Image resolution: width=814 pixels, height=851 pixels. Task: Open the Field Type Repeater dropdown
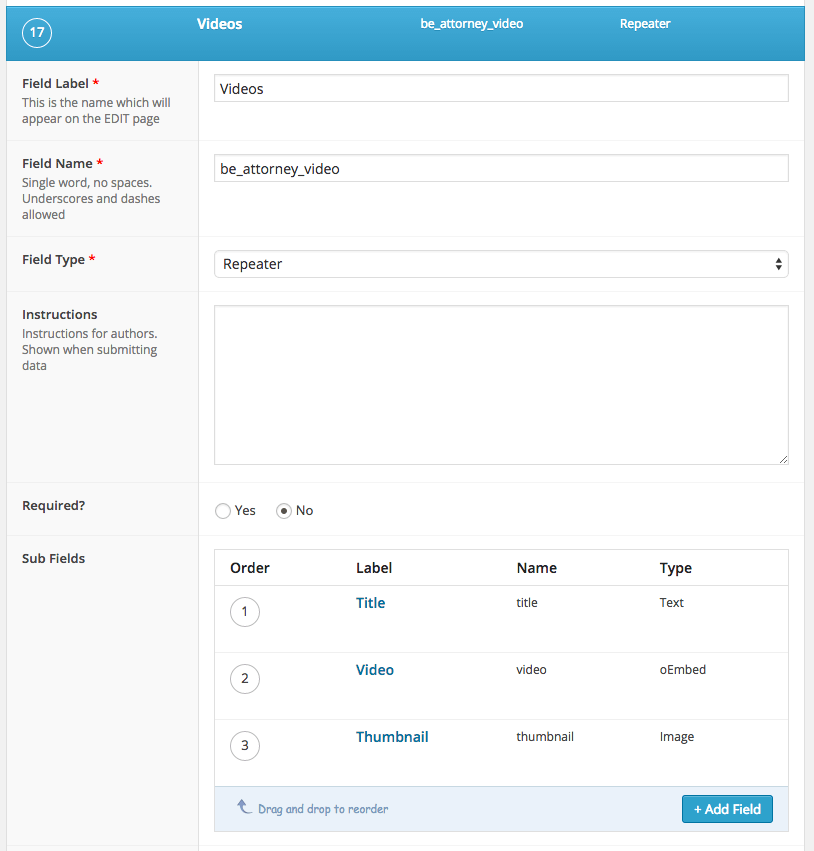501,264
